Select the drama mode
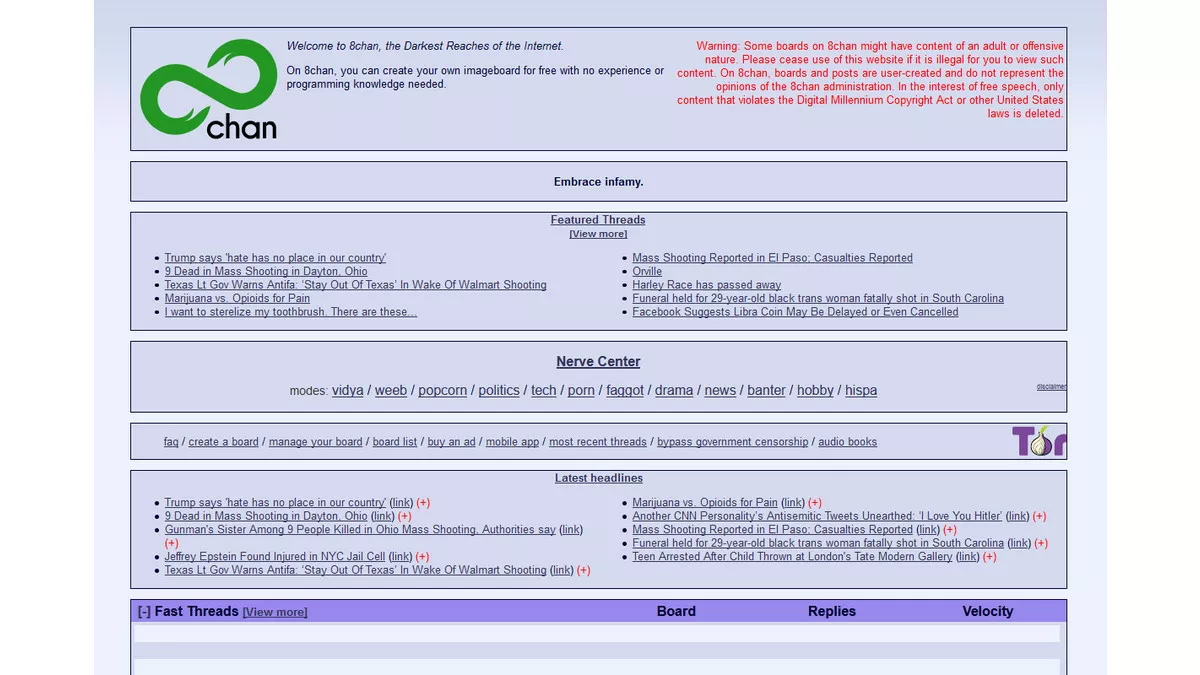 click(674, 391)
